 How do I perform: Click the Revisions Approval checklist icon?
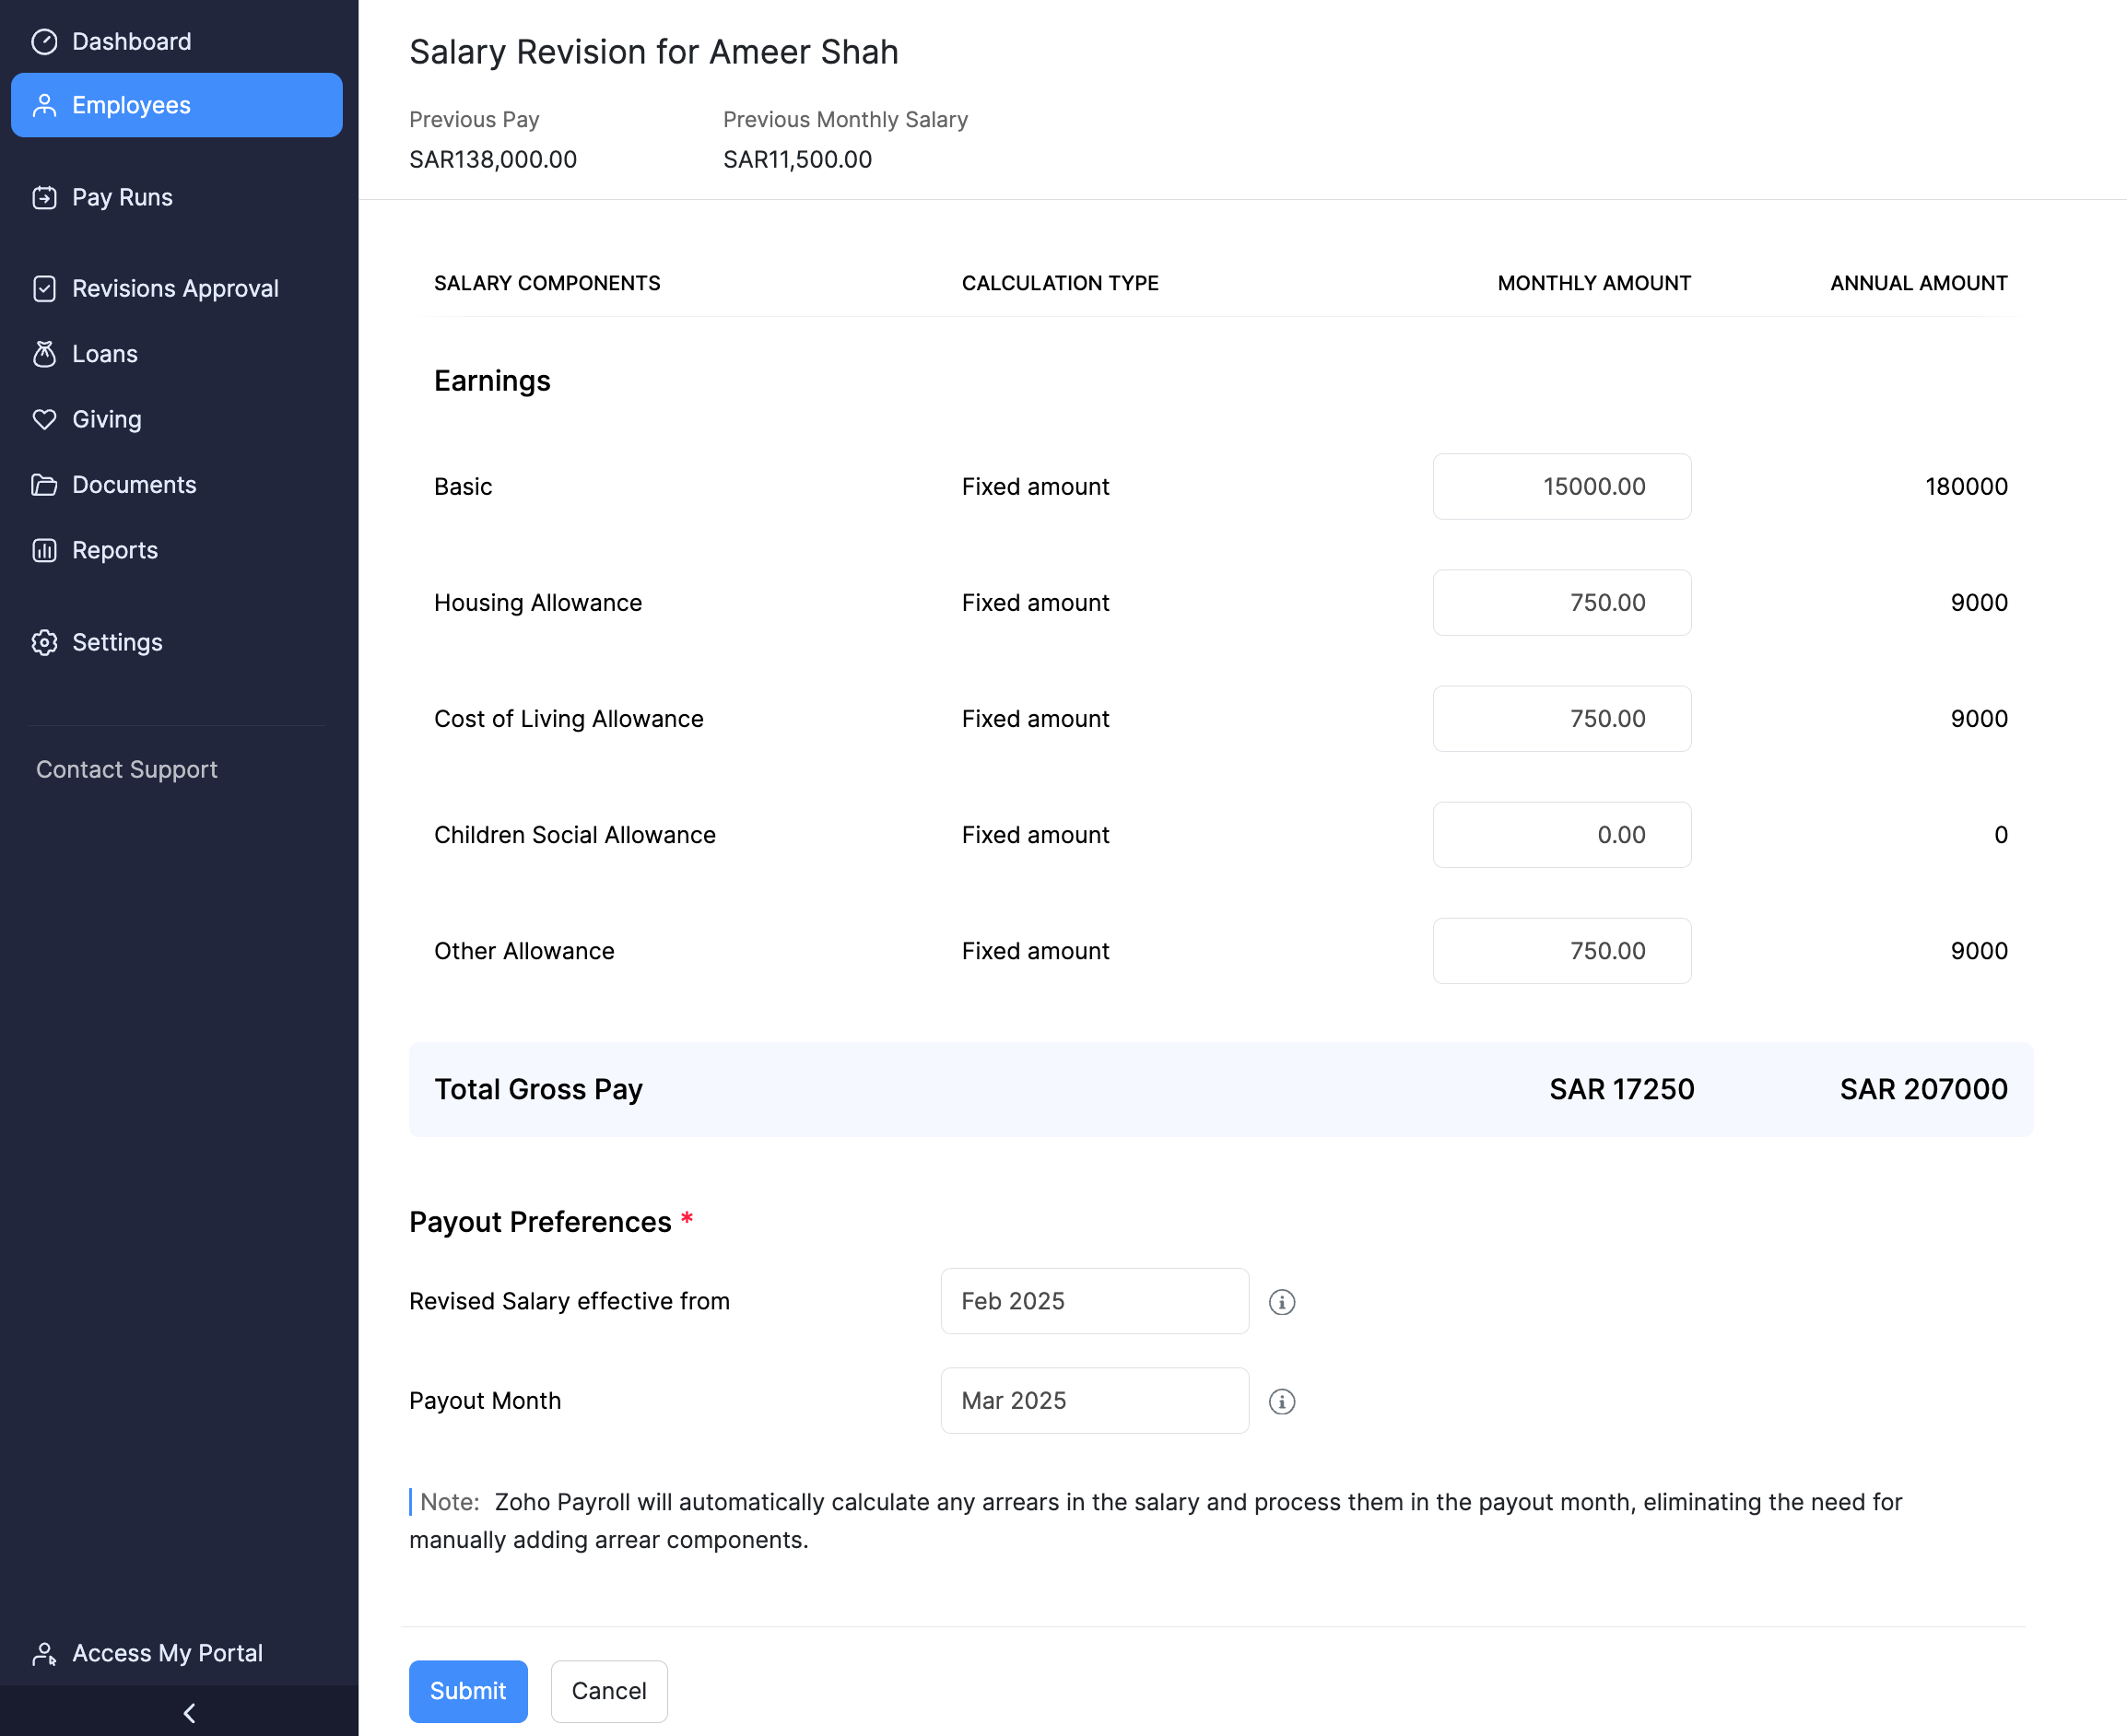[x=45, y=288]
